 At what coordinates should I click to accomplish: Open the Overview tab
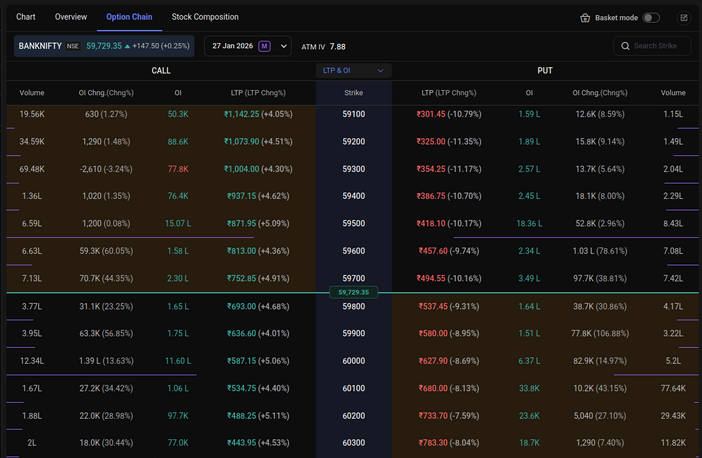click(71, 17)
